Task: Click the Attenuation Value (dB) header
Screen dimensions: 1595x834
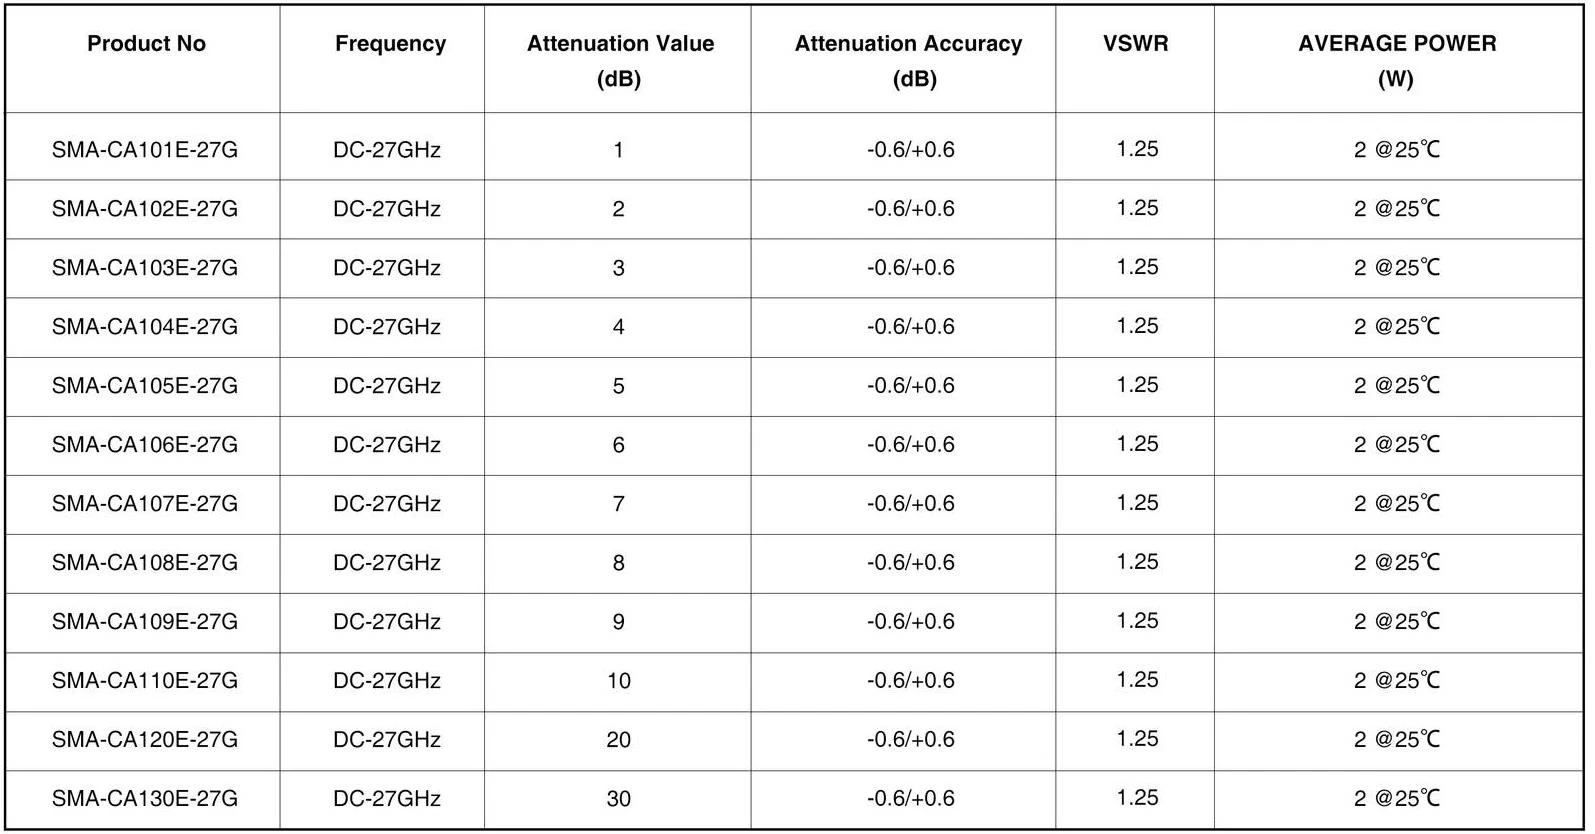Action: (x=619, y=61)
